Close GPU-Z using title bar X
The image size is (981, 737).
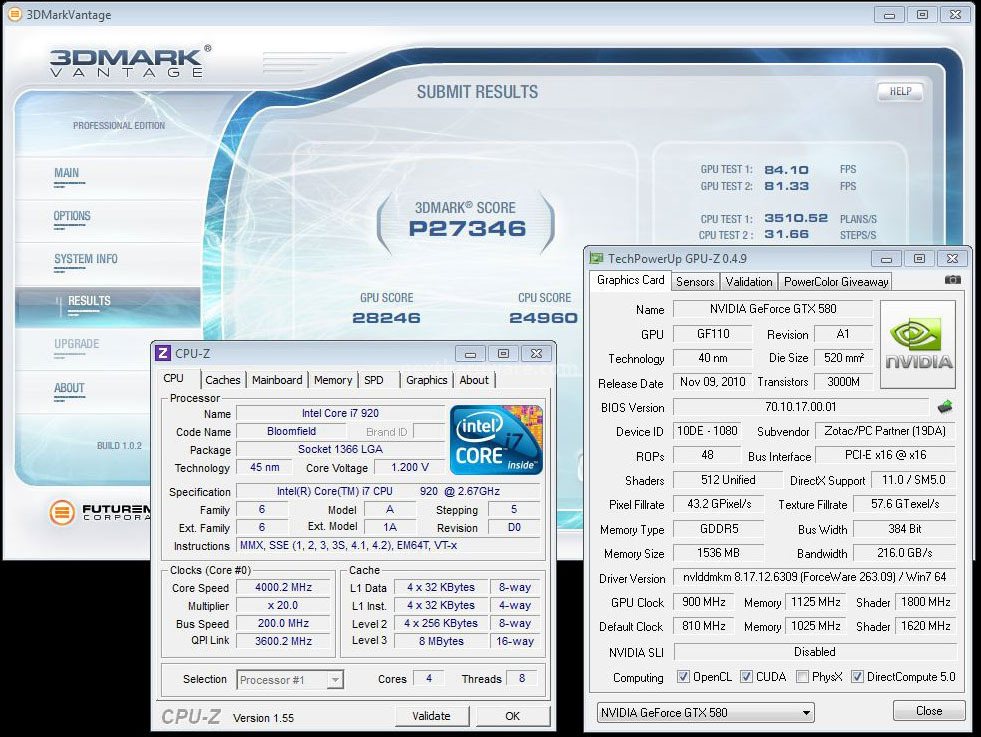point(952,258)
